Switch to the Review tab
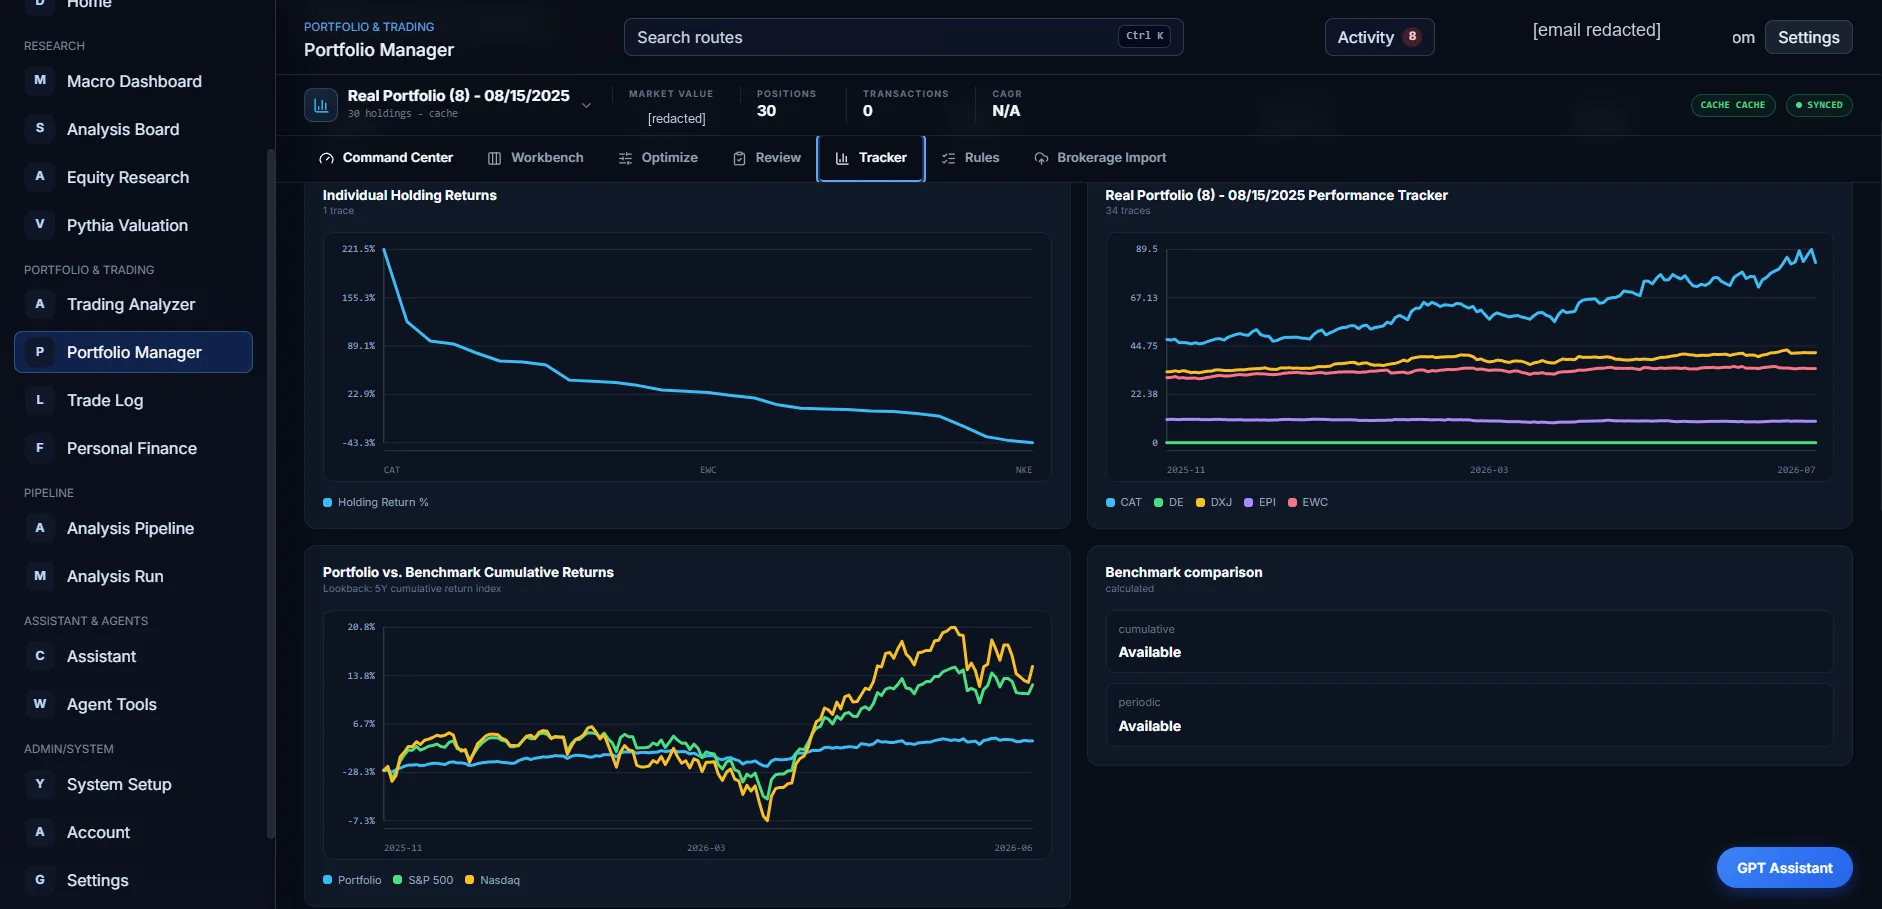 (x=767, y=158)
